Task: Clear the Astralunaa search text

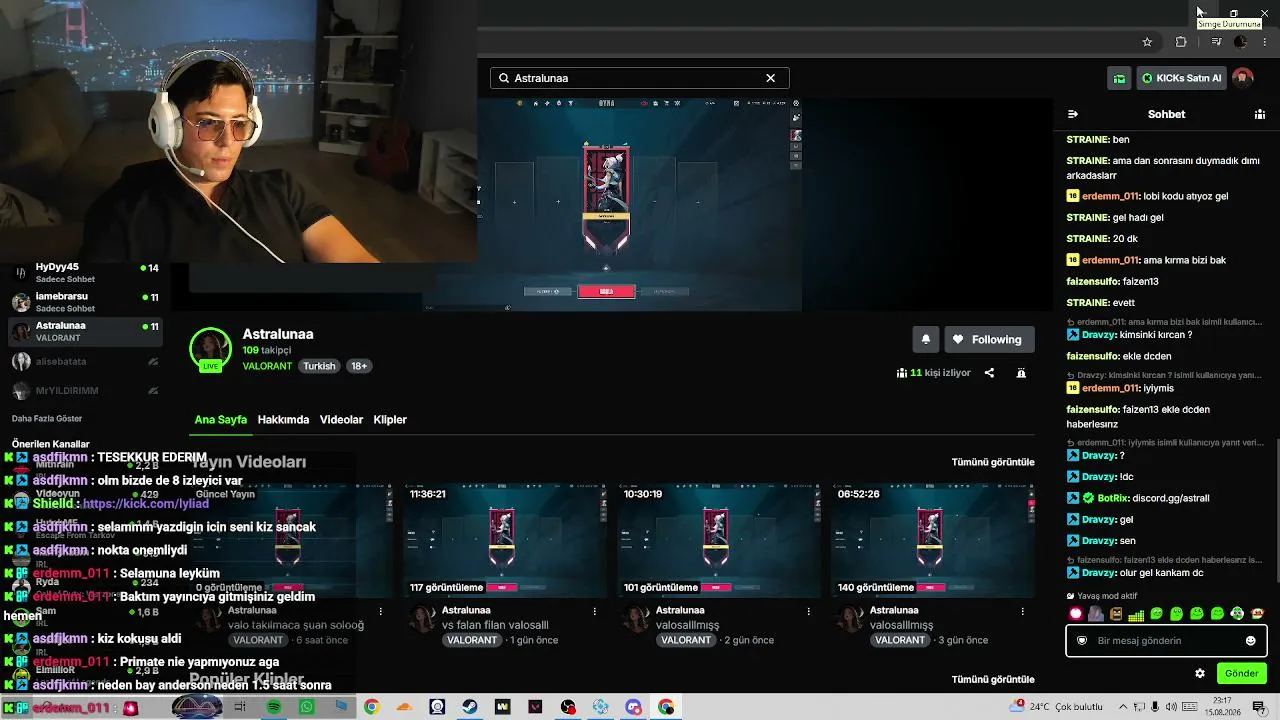Action: coord(771,78)
